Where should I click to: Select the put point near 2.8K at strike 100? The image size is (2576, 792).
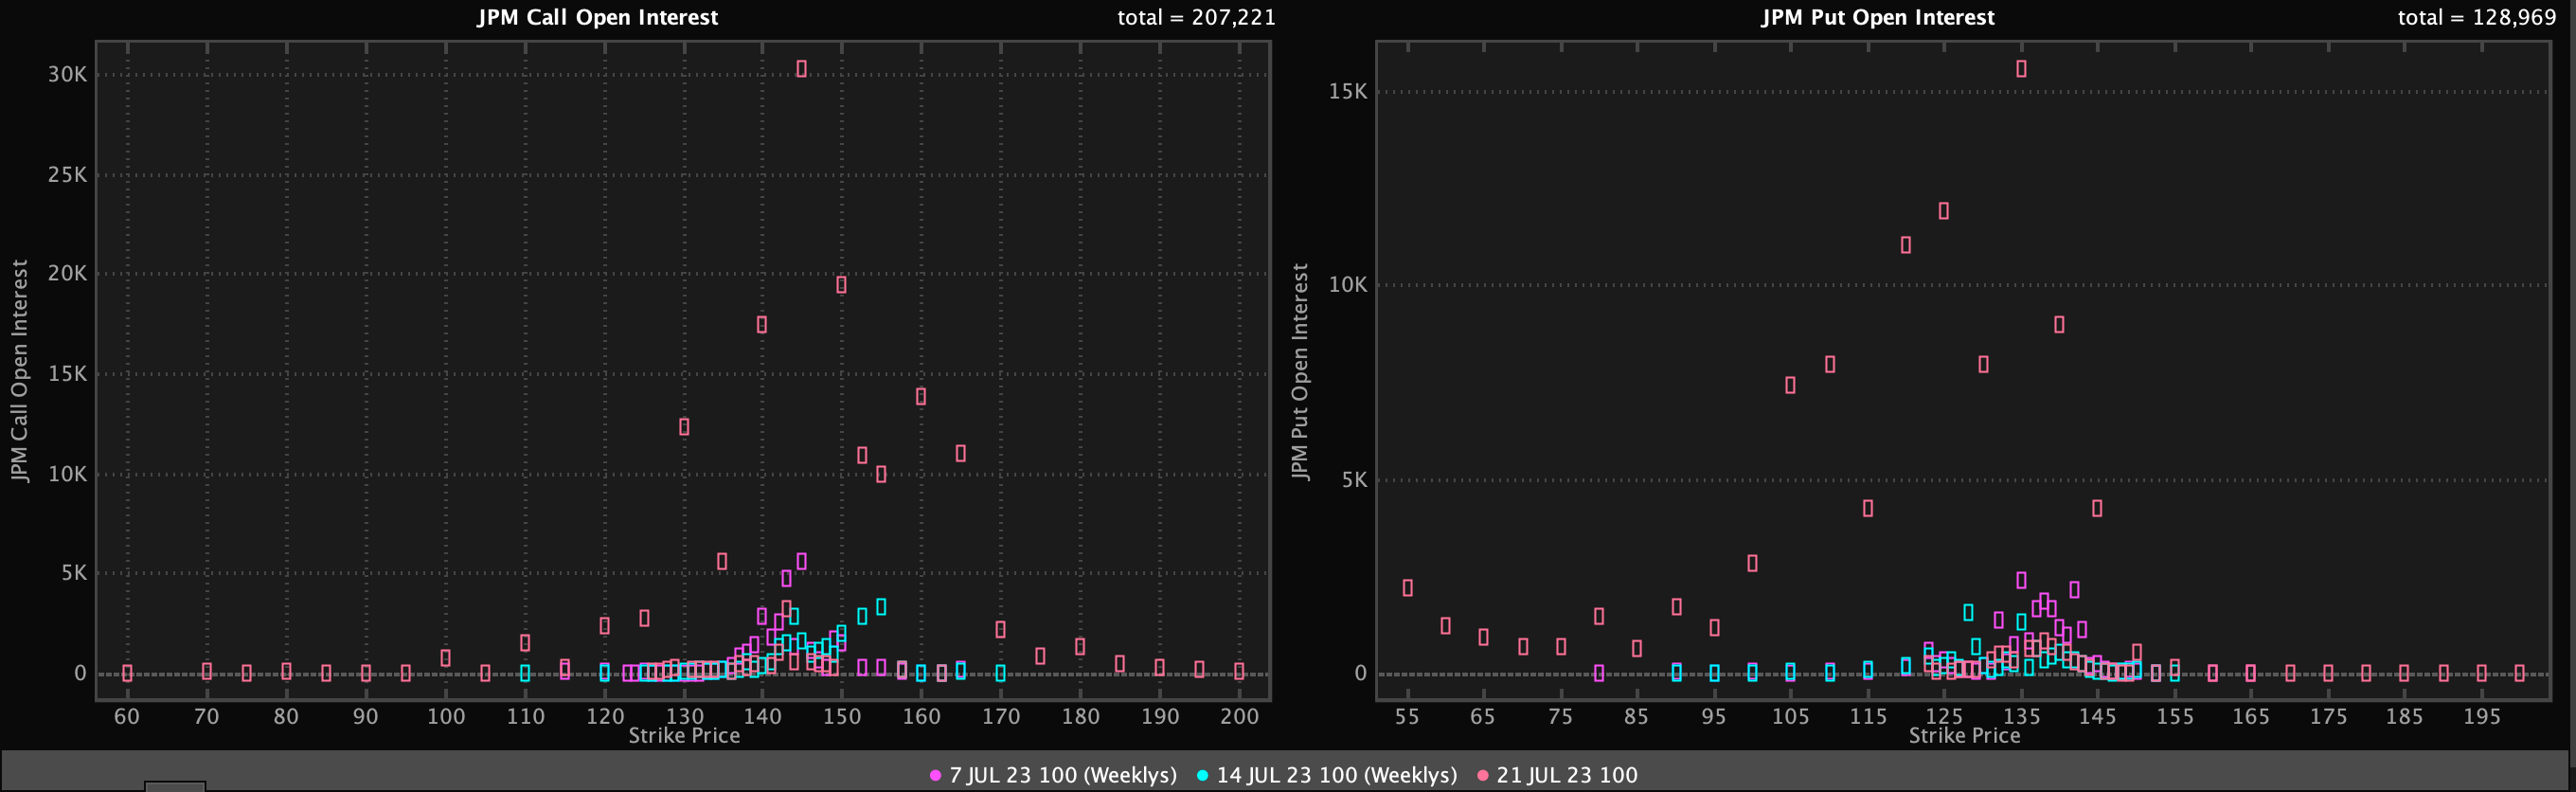point(1752,563)
